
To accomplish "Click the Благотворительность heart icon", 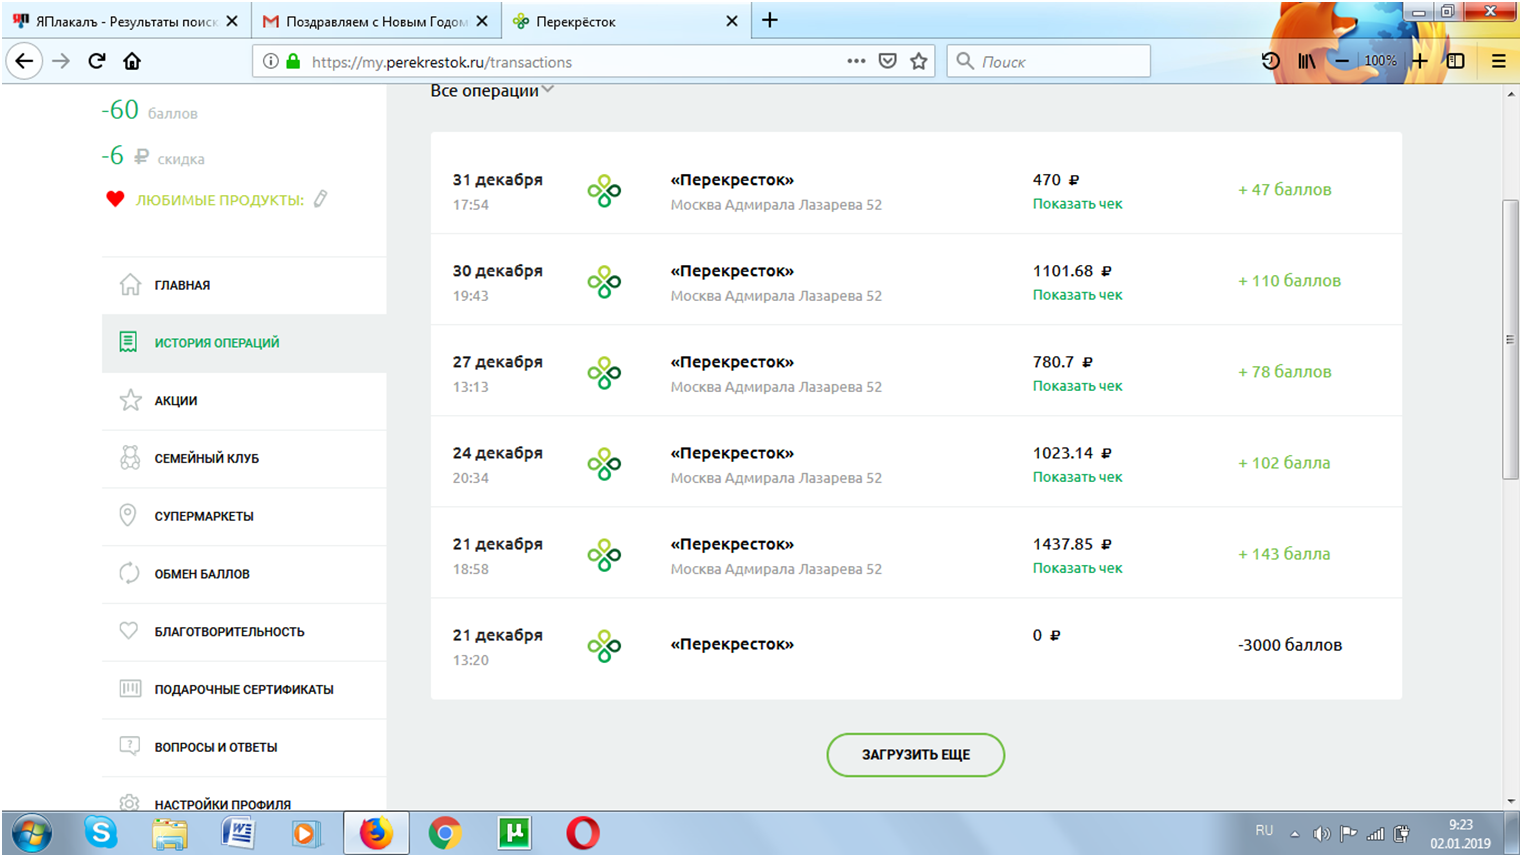I will (129, 631).
